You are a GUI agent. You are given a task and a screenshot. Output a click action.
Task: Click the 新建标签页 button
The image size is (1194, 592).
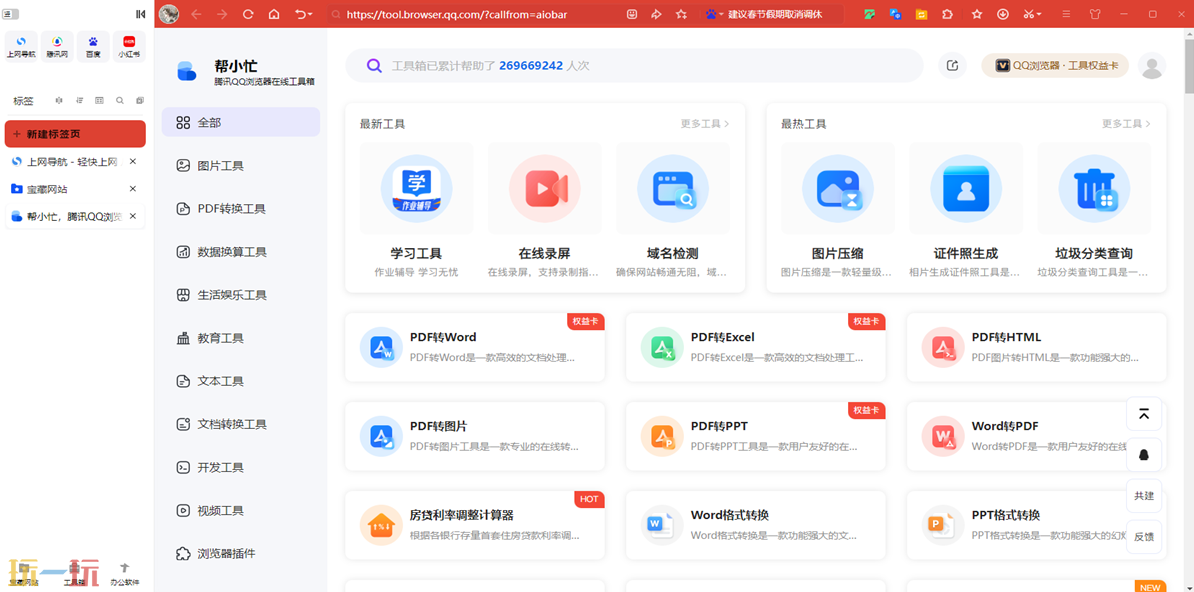pyautogui.click(x=75, y=134)
